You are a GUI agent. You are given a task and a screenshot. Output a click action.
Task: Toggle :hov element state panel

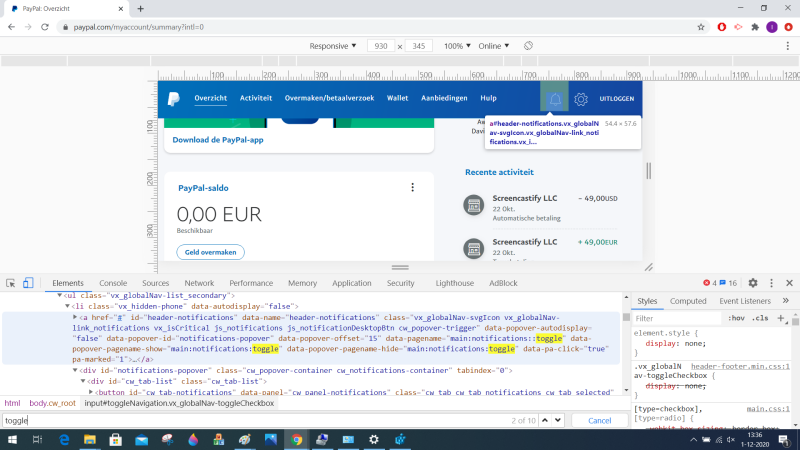pyautogui.click(x=736, y=318)
